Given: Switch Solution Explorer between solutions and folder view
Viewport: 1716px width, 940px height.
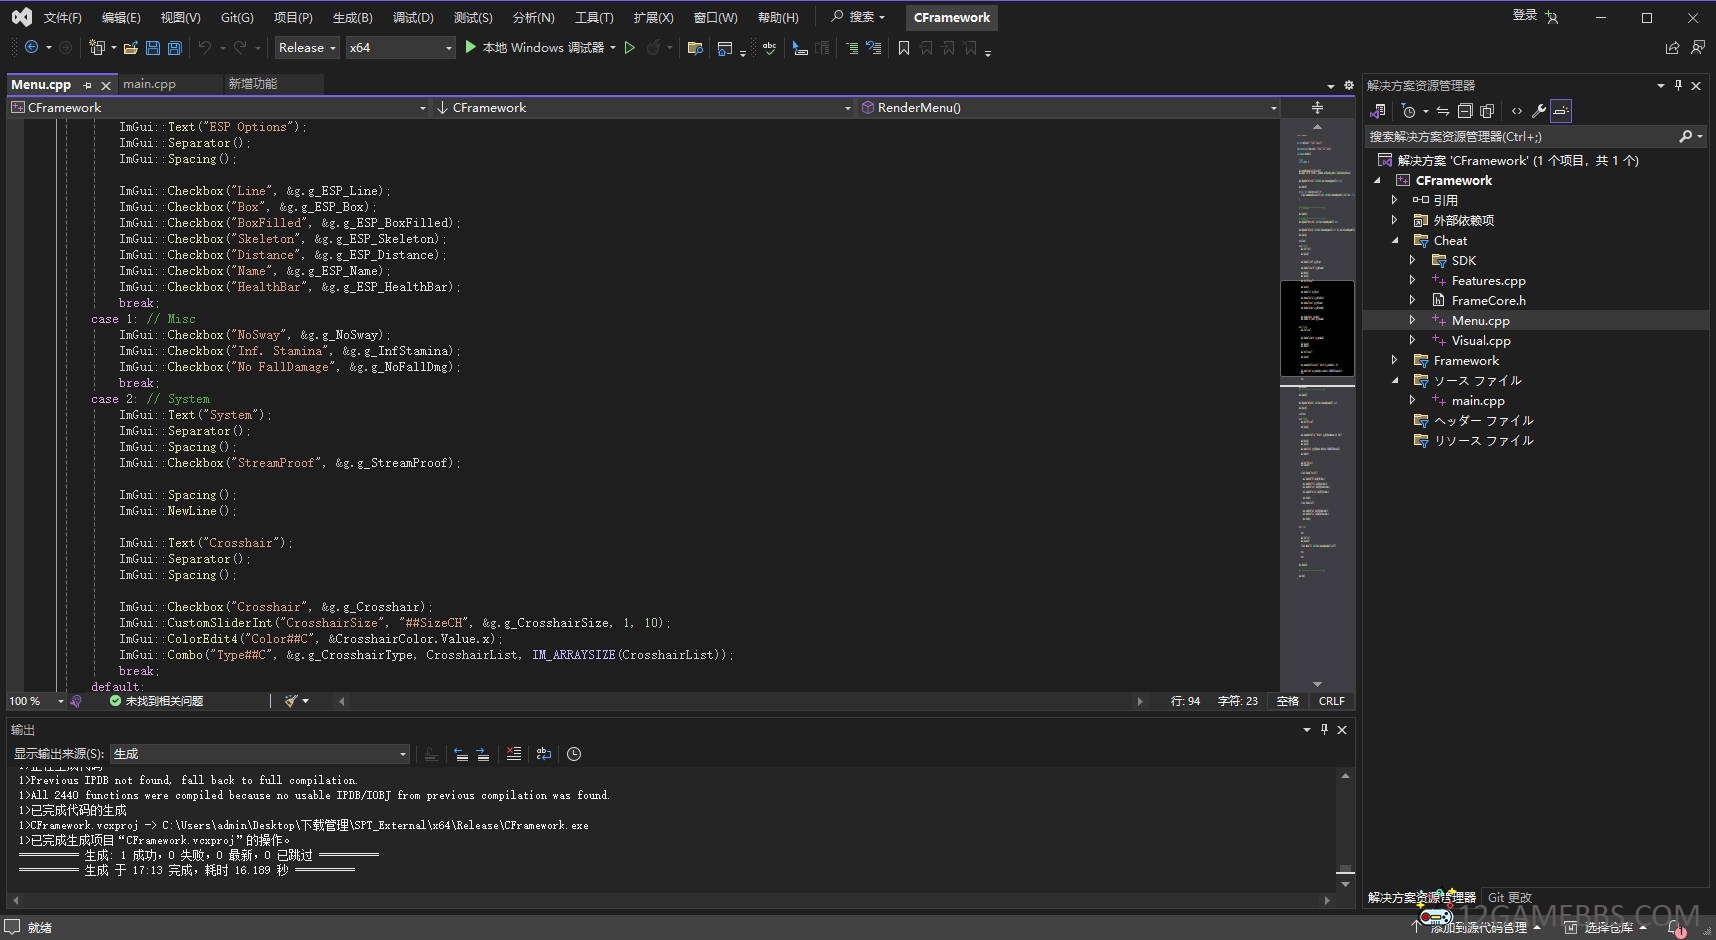Looking at the screenshot, I should point(1379,111).
